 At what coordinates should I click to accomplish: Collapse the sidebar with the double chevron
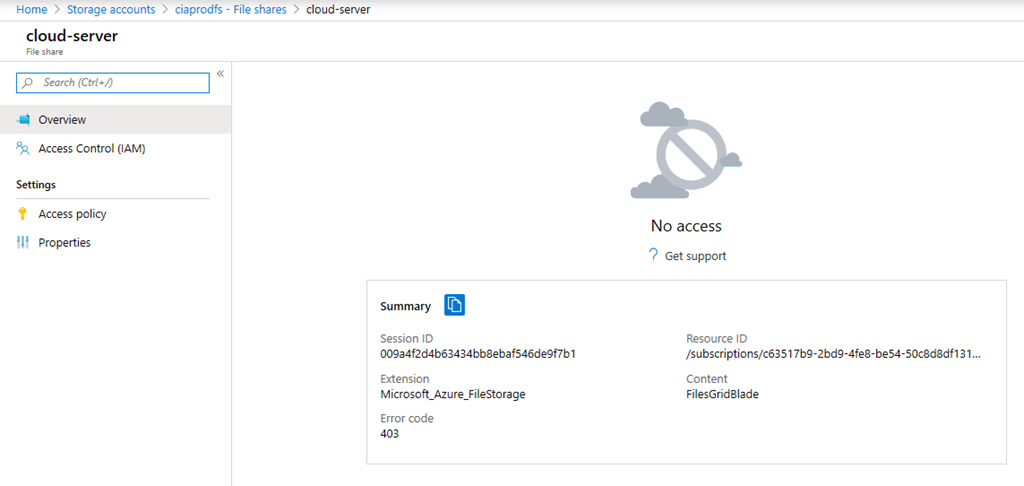coord(220,74)
